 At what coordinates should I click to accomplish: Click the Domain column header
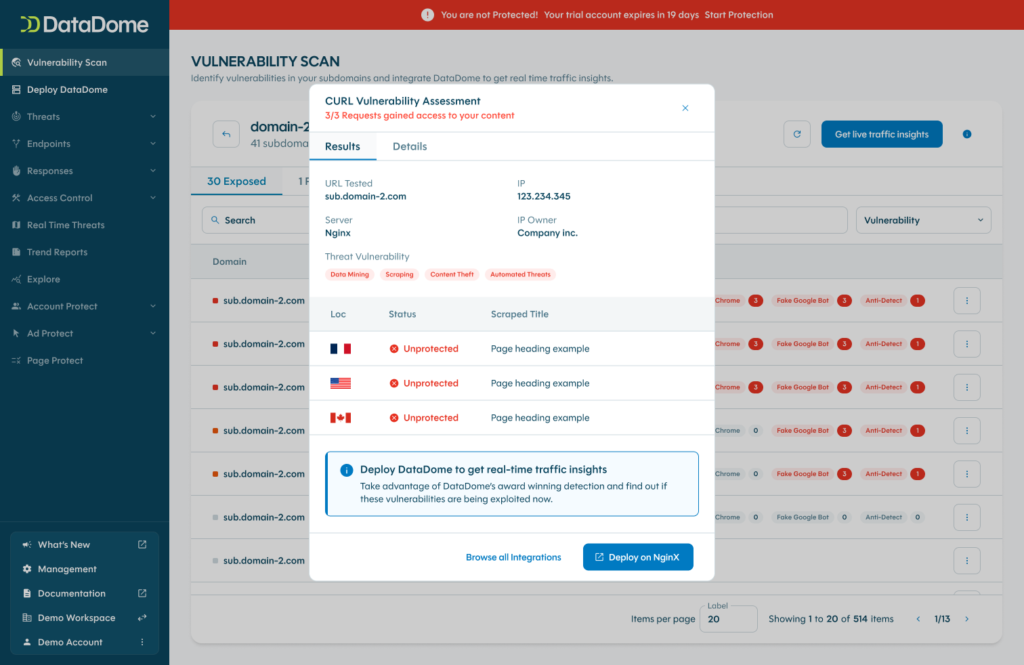[x=229, y=262]
